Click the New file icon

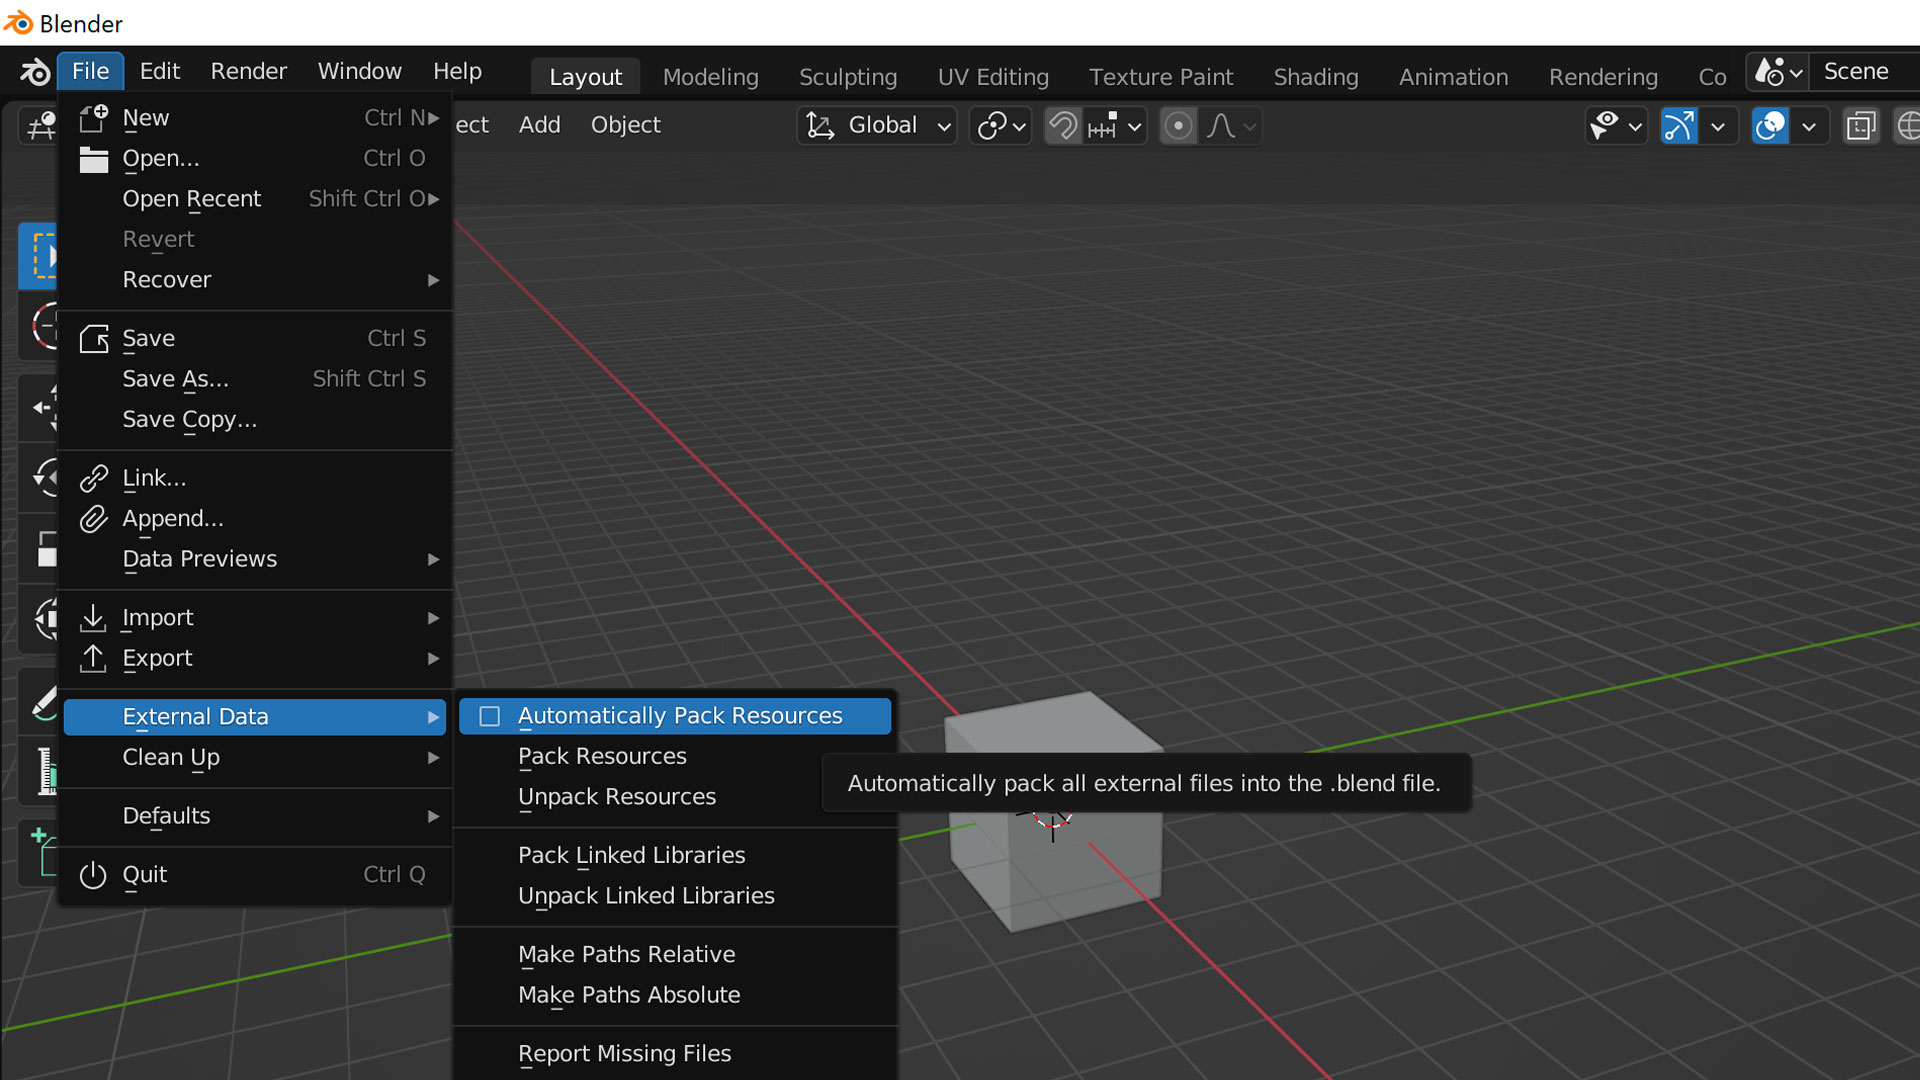point(93,118)
